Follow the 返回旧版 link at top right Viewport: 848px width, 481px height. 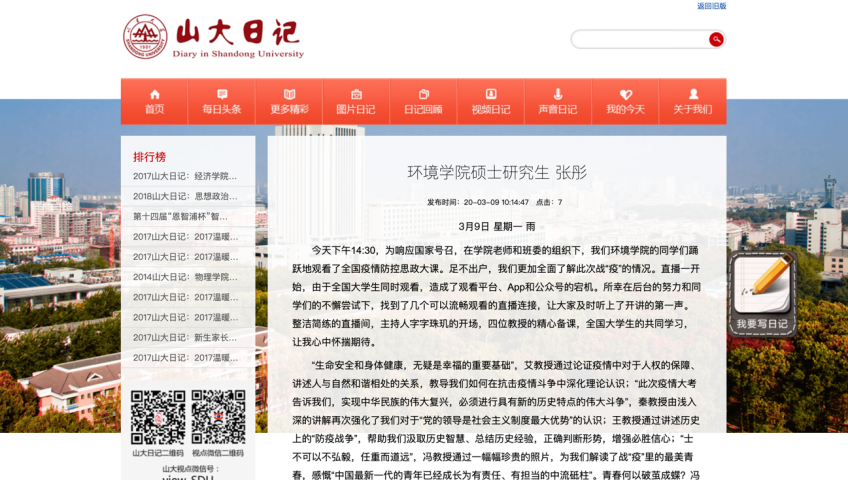click(711, 6)
